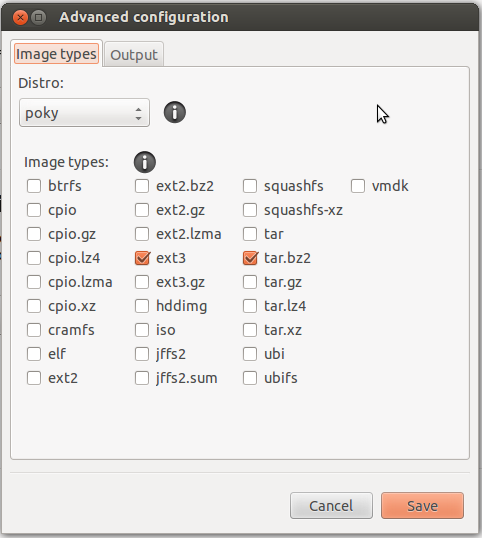Image resolution: width=482 pixels, height=538 pixels.
Task: Check the ext2 image type
Action: tap(34, 378)
